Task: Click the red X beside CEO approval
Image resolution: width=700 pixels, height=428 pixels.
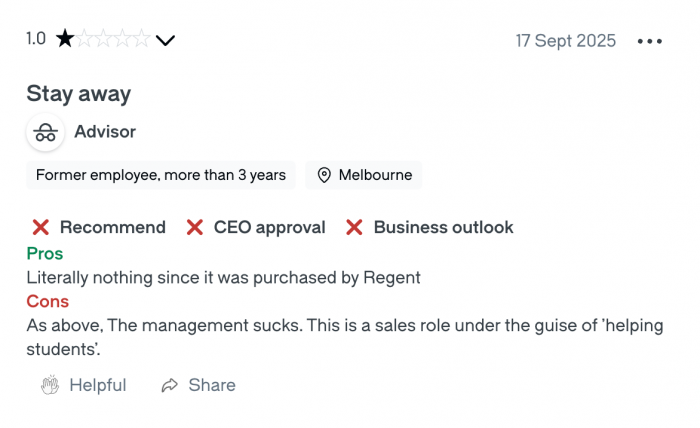Action: (x=195, y=227)
